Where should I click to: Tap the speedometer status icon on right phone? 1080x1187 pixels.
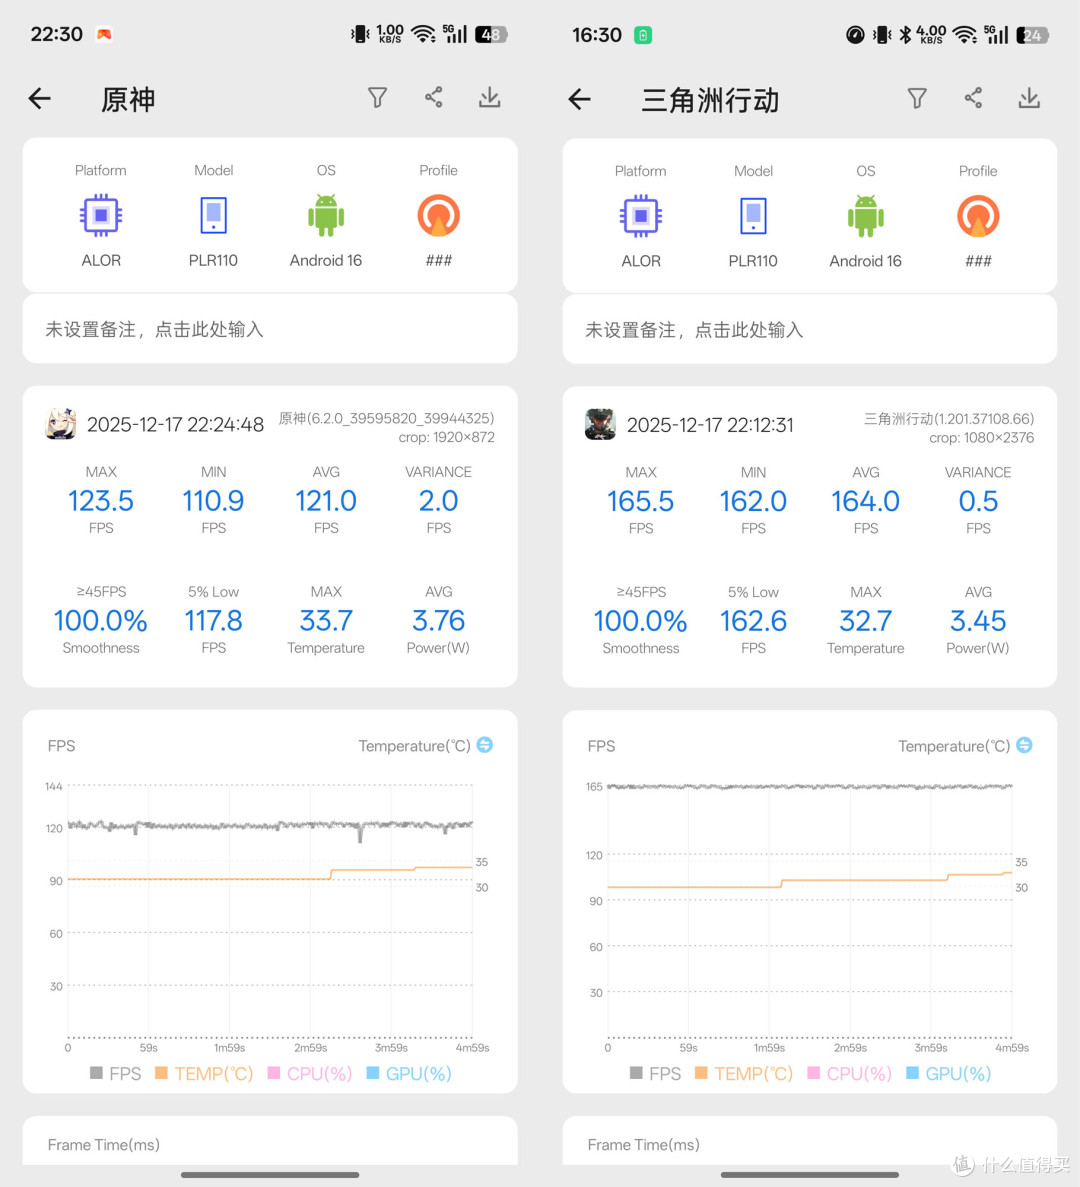[x=855, y=35]
